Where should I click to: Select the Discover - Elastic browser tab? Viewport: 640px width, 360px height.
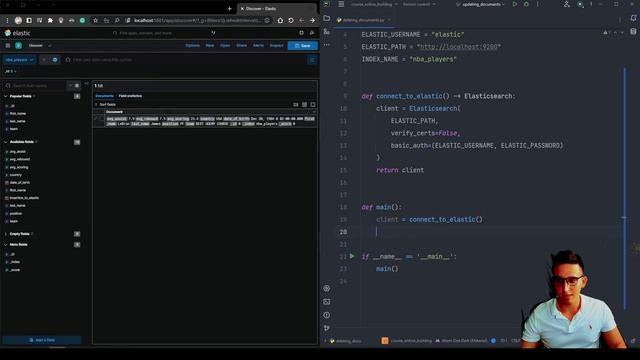coord(276,9)
